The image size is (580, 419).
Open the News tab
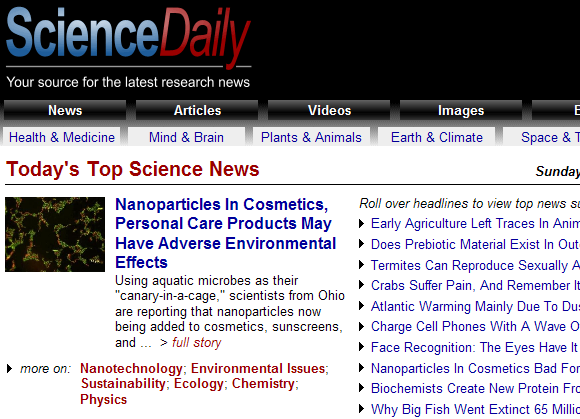pos(65,110)
